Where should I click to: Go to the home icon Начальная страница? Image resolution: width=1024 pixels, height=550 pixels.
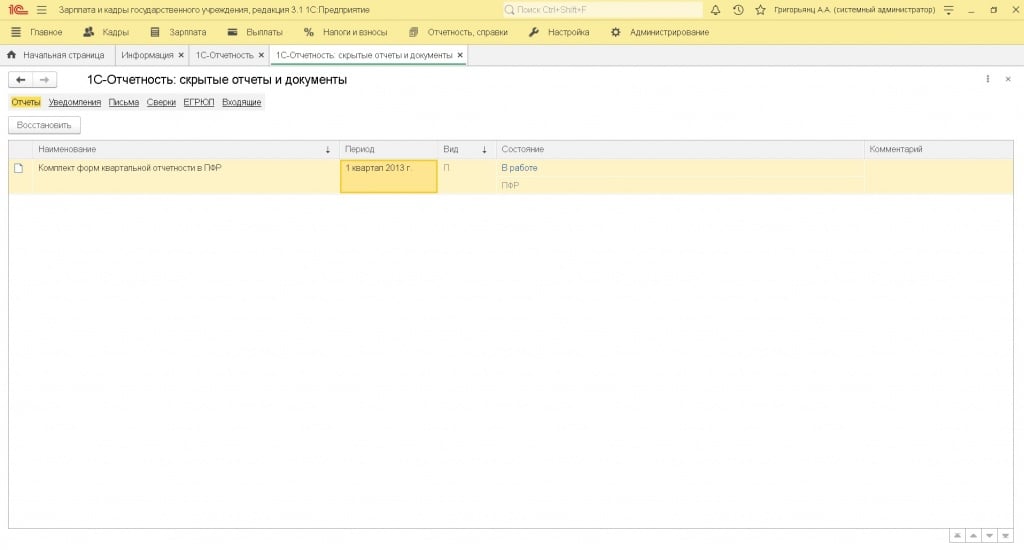pos(12,55)
